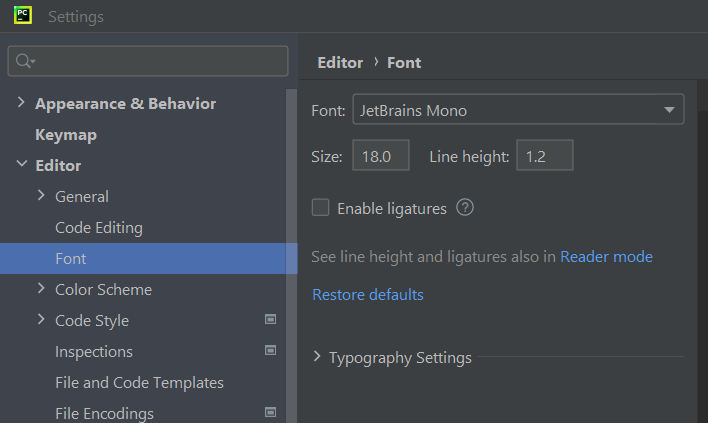This screenshot has height=423, width=708.
Task: Click the search magnifier icon in settings
Action: 23,60
